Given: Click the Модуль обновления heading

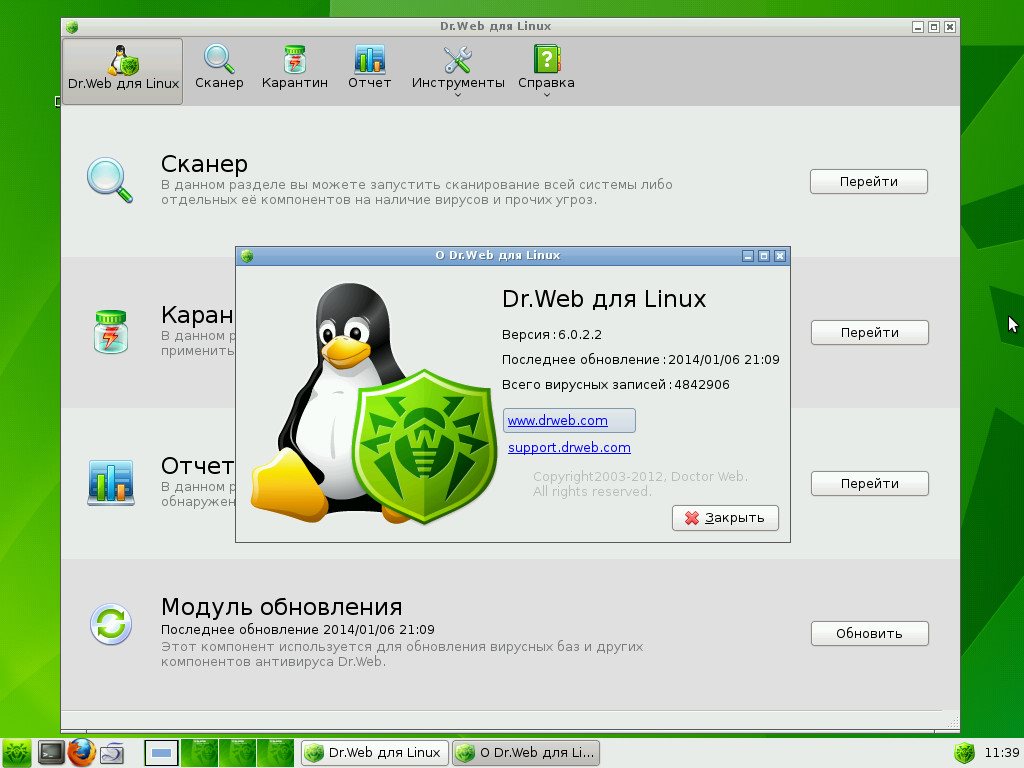Looking at the screenshot, I should tap(281, 607).
